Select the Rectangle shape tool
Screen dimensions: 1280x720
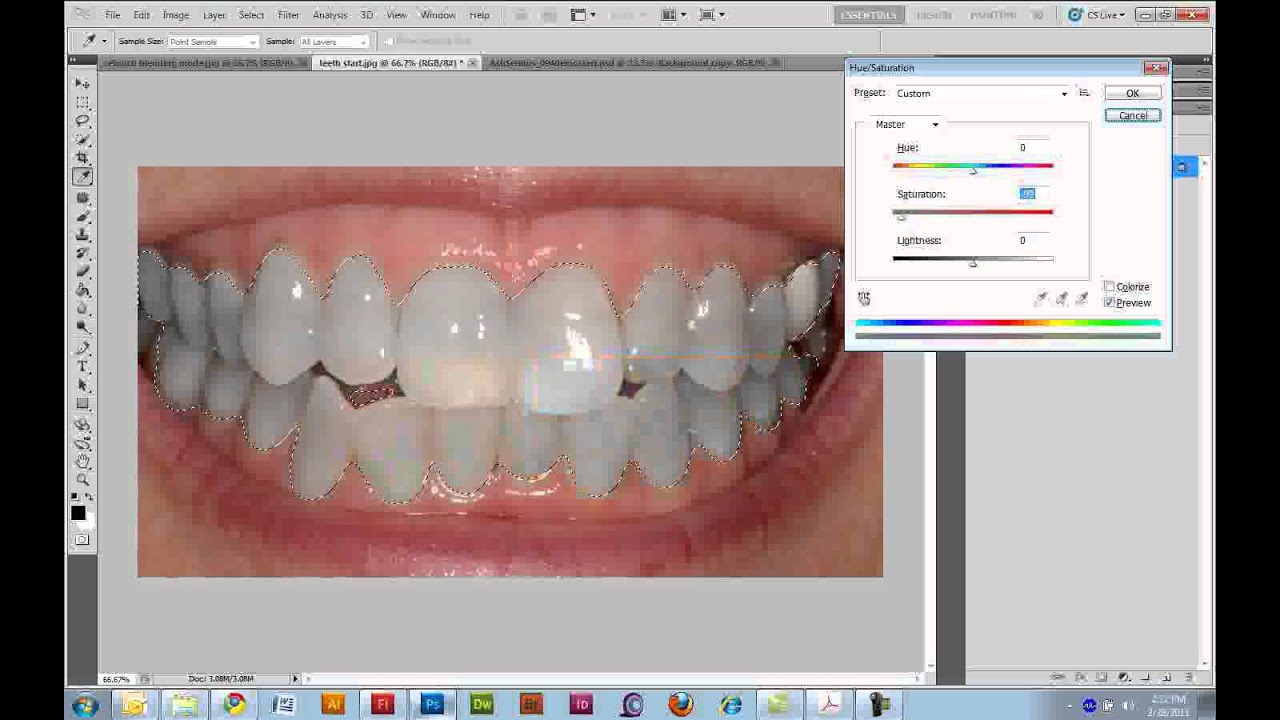pyautogui.click(x=82, y=406)
